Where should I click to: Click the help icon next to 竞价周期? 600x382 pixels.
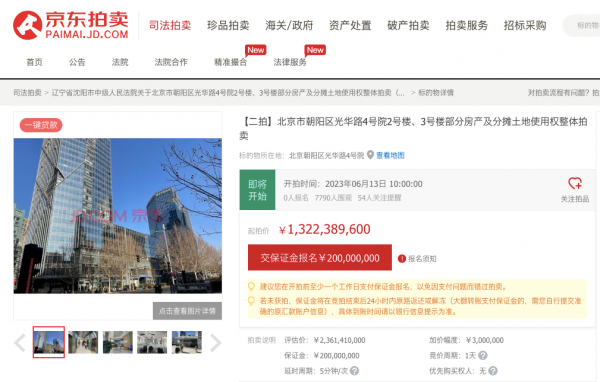[483, 356]
